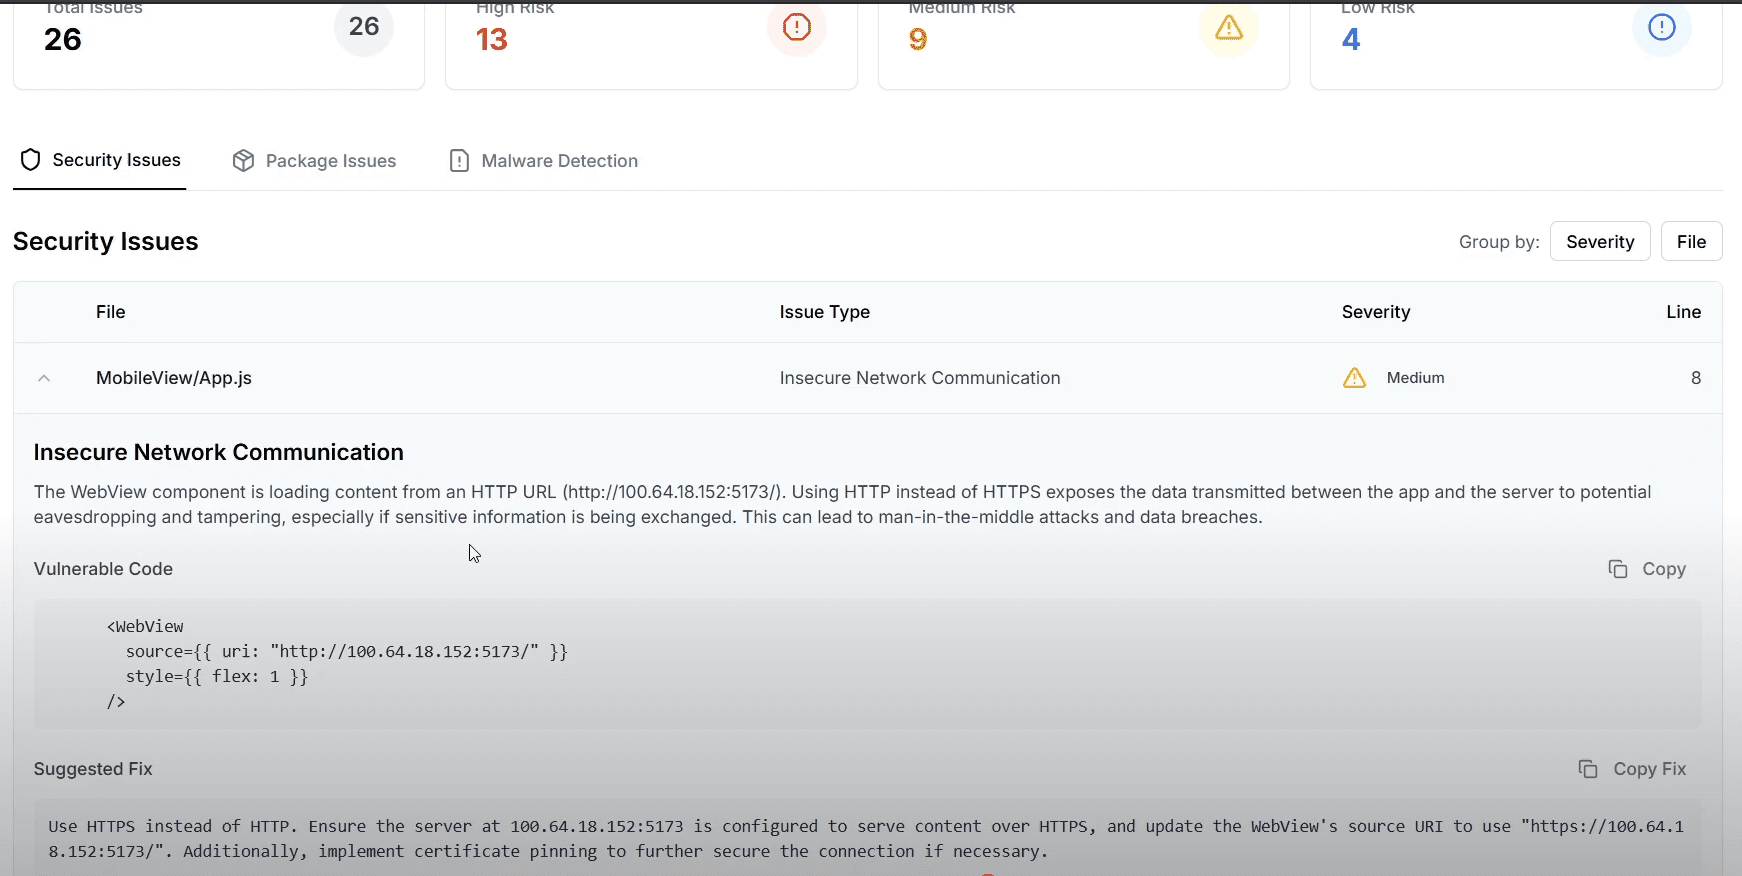Click the copy icon beside Copy Fix
Viewport: 1742px width, 876px height.
1588,769
